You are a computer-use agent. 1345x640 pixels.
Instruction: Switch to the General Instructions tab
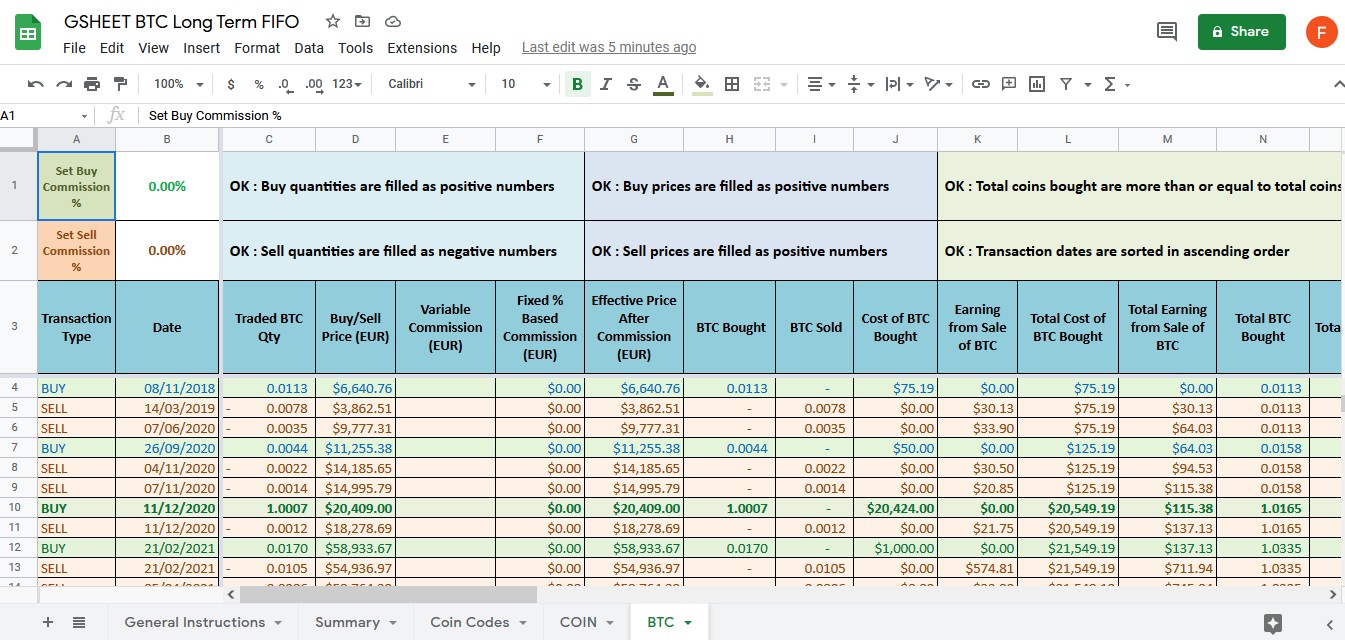(x=203, y=622)
